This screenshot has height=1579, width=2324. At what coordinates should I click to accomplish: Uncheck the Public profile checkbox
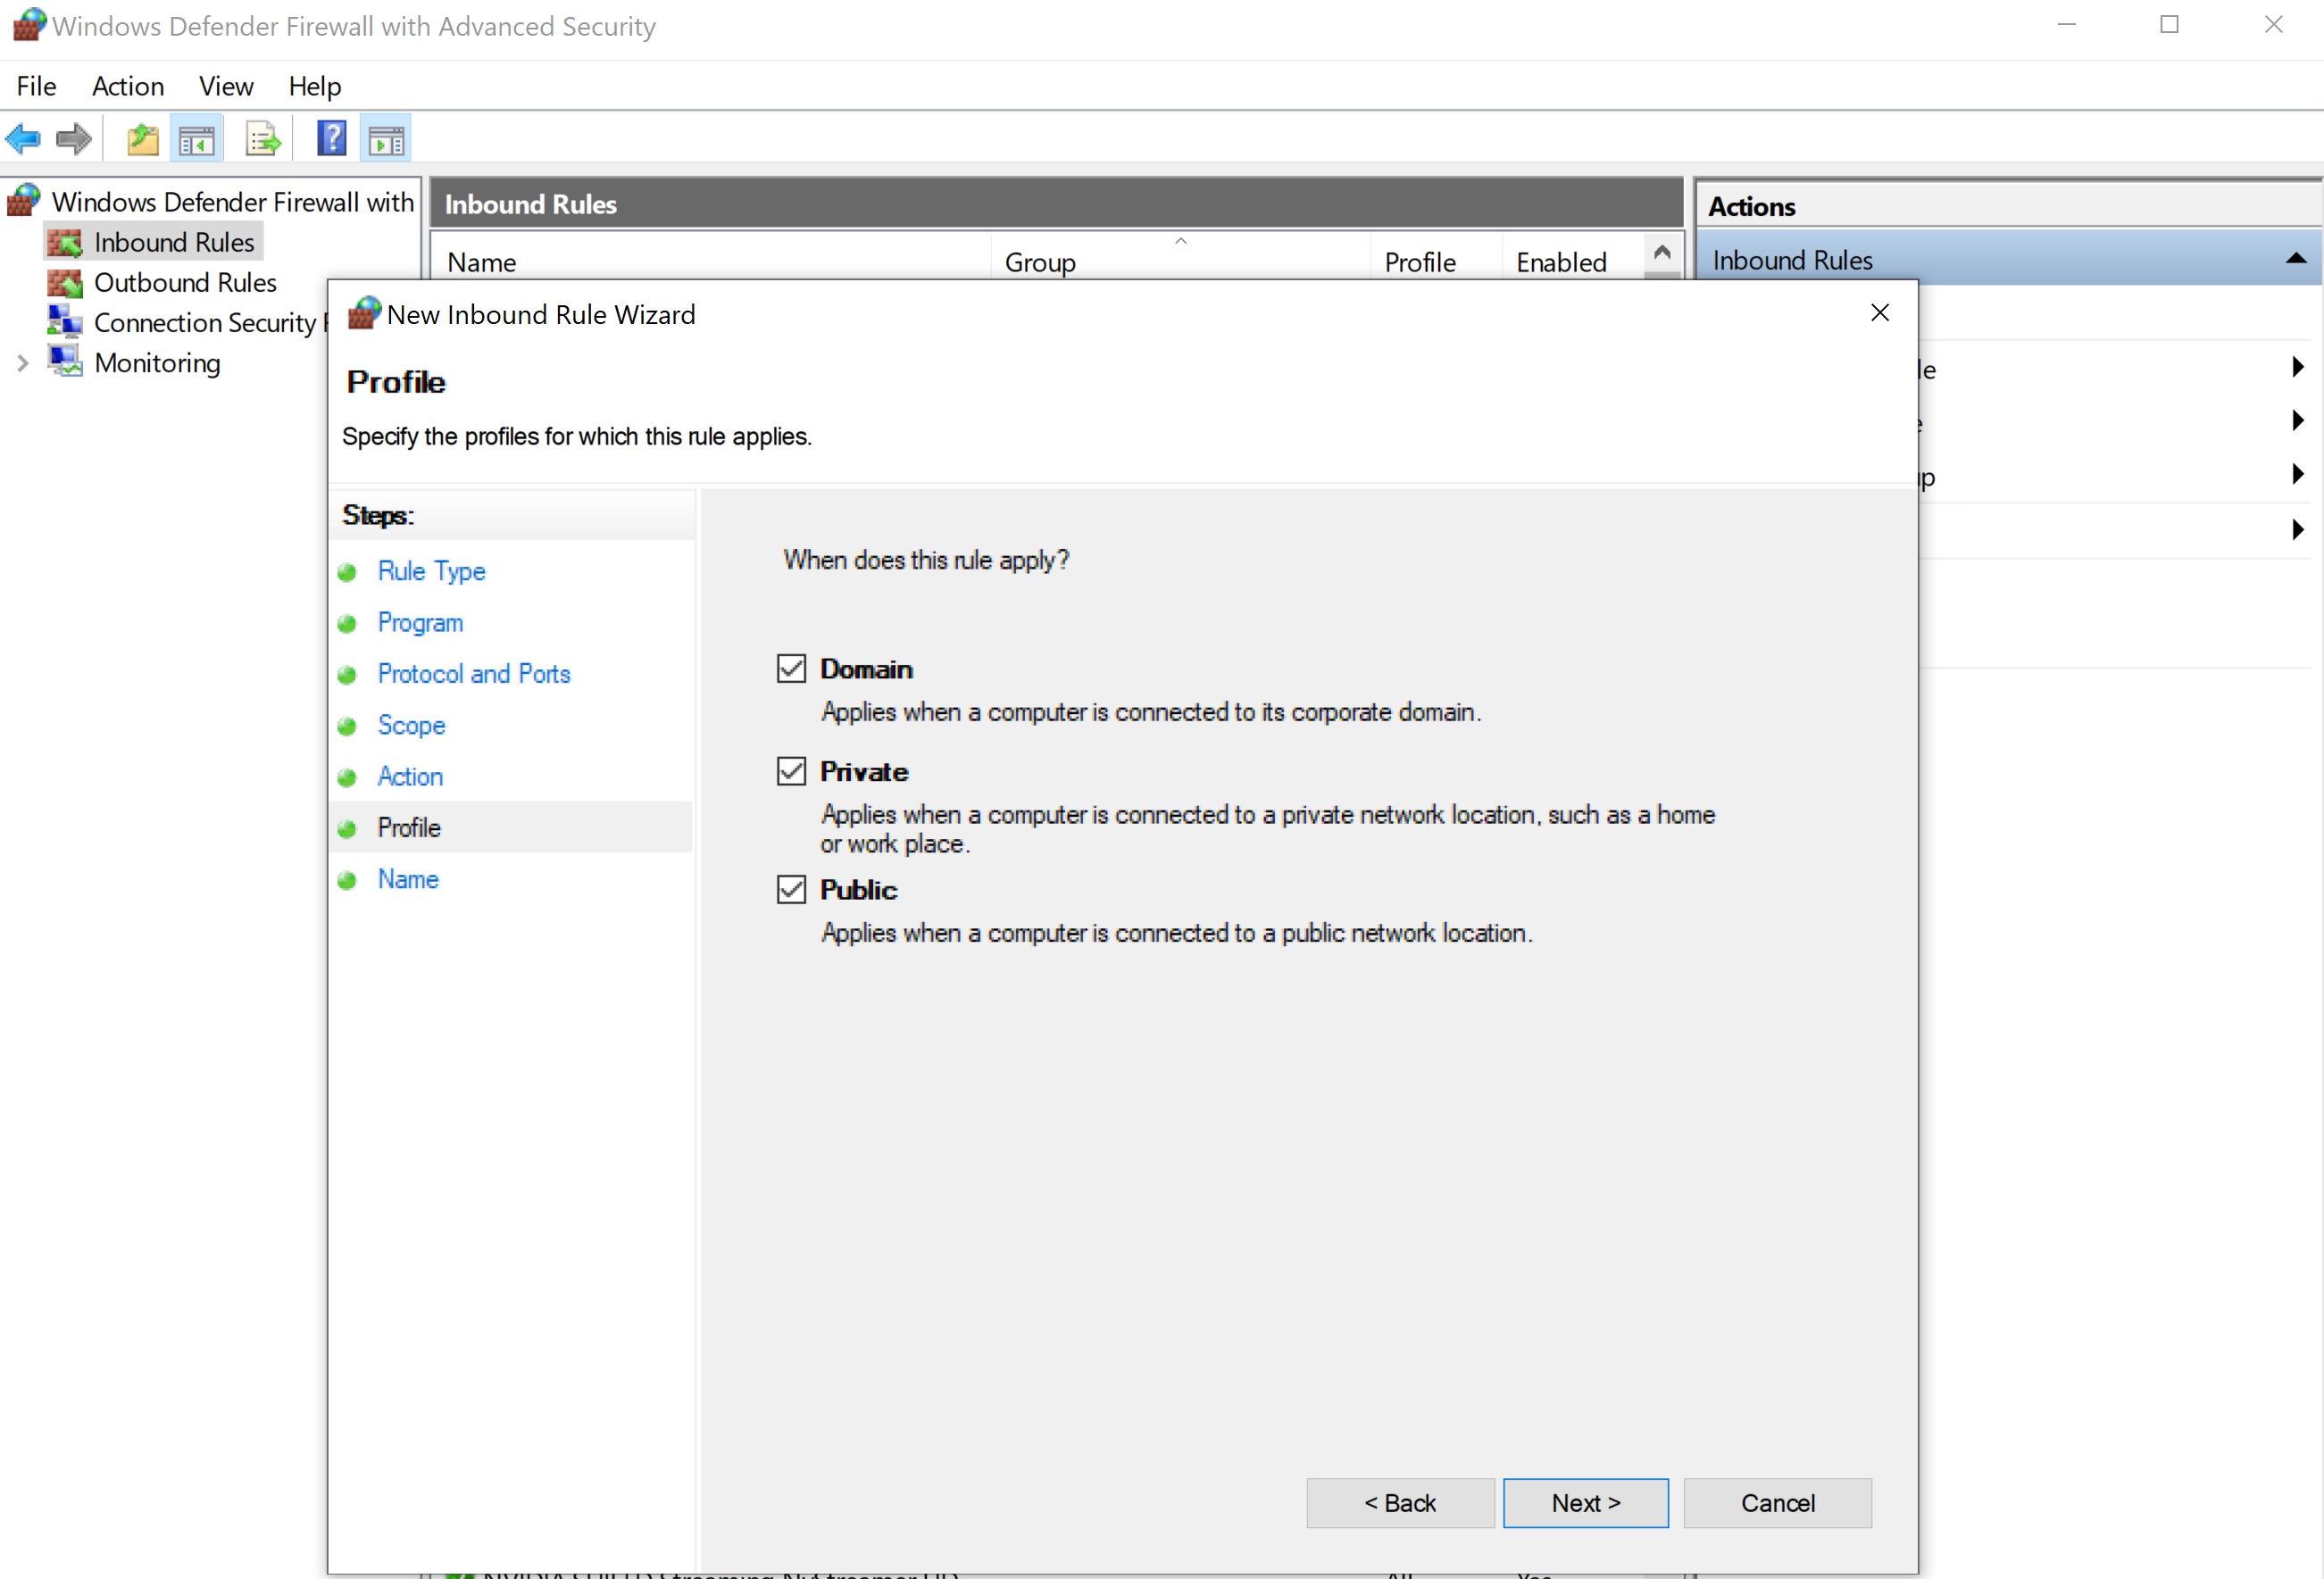point(791,889)
